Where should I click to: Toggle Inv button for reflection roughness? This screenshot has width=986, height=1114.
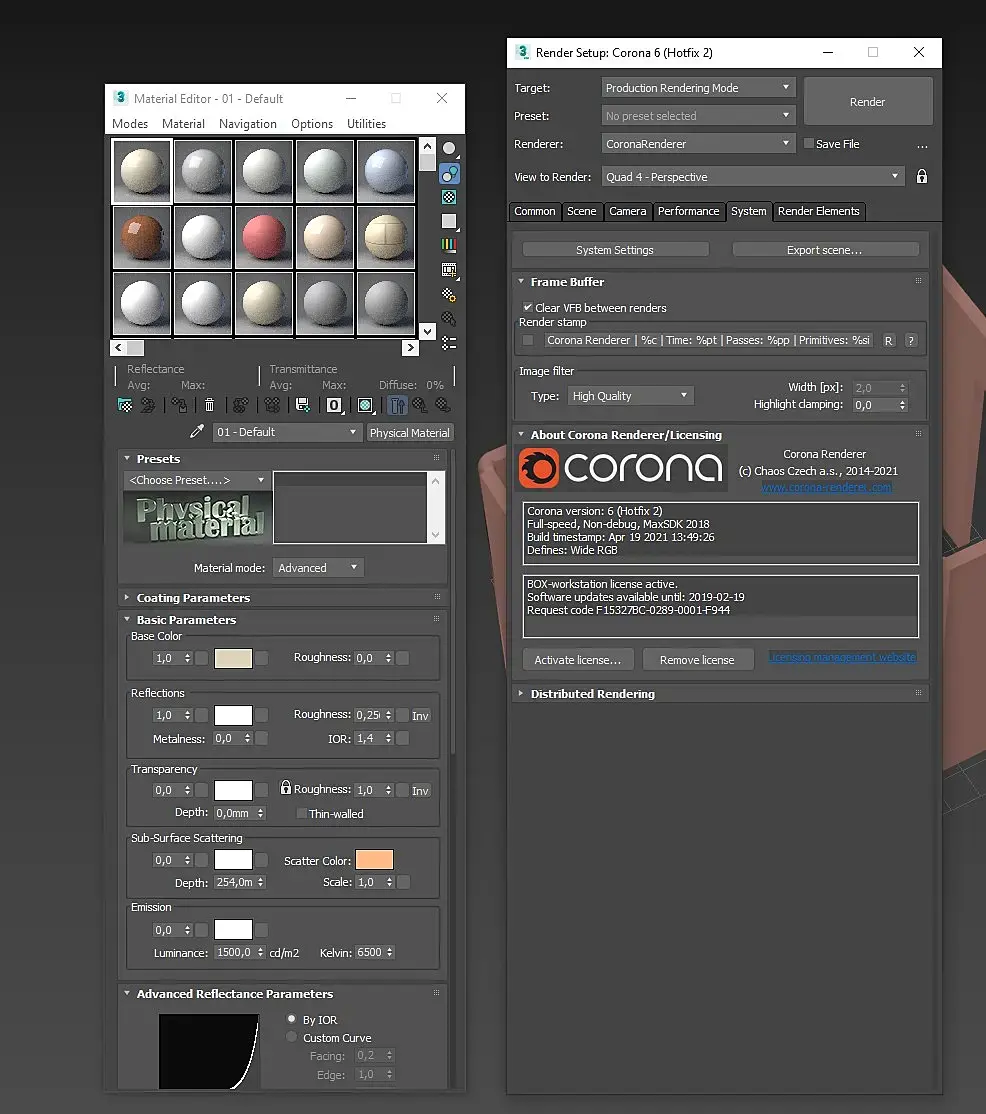pos(421,715)
